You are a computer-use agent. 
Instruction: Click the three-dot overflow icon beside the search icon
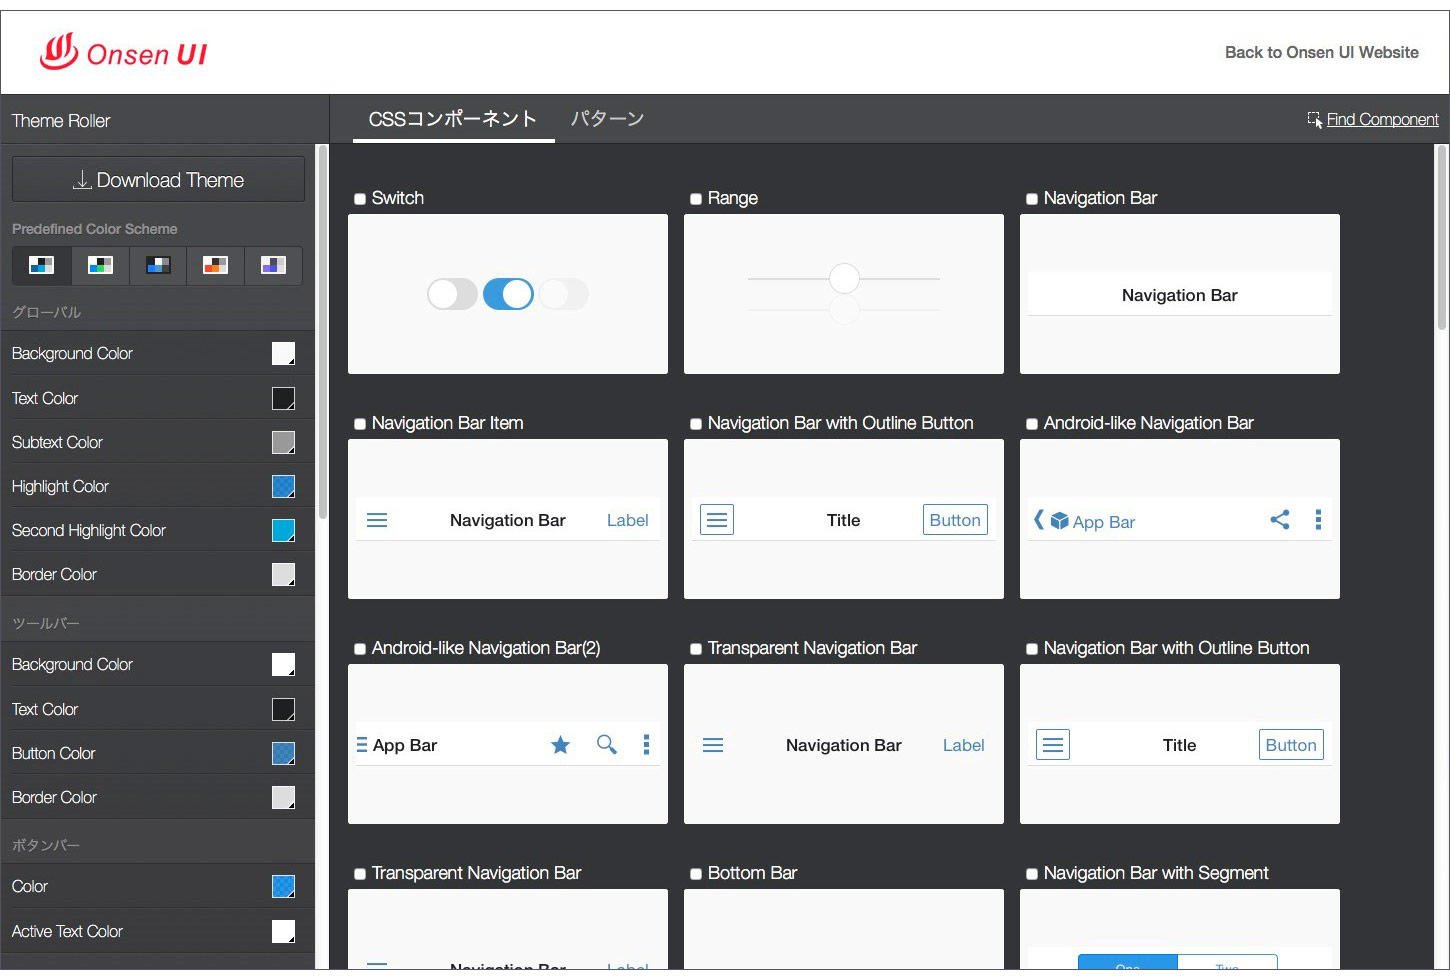coord(646,745)
